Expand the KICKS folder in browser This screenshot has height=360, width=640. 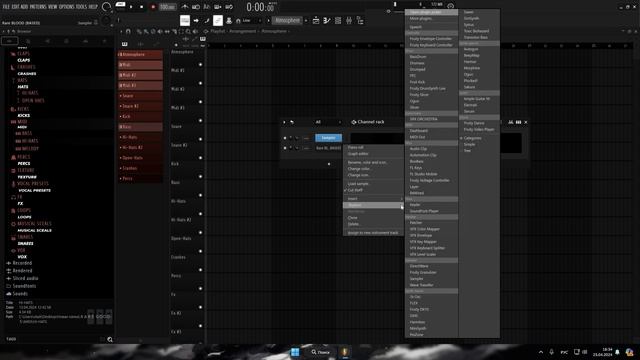23,109
